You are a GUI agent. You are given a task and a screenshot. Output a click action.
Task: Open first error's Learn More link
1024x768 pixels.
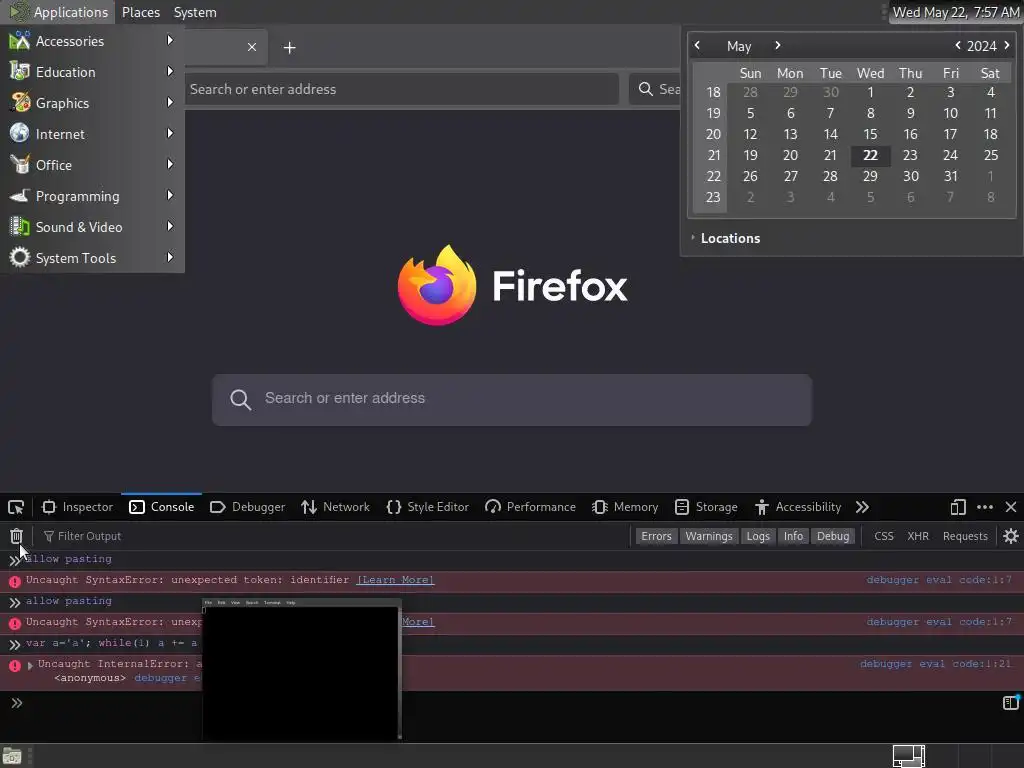click(x=395, y=580)
